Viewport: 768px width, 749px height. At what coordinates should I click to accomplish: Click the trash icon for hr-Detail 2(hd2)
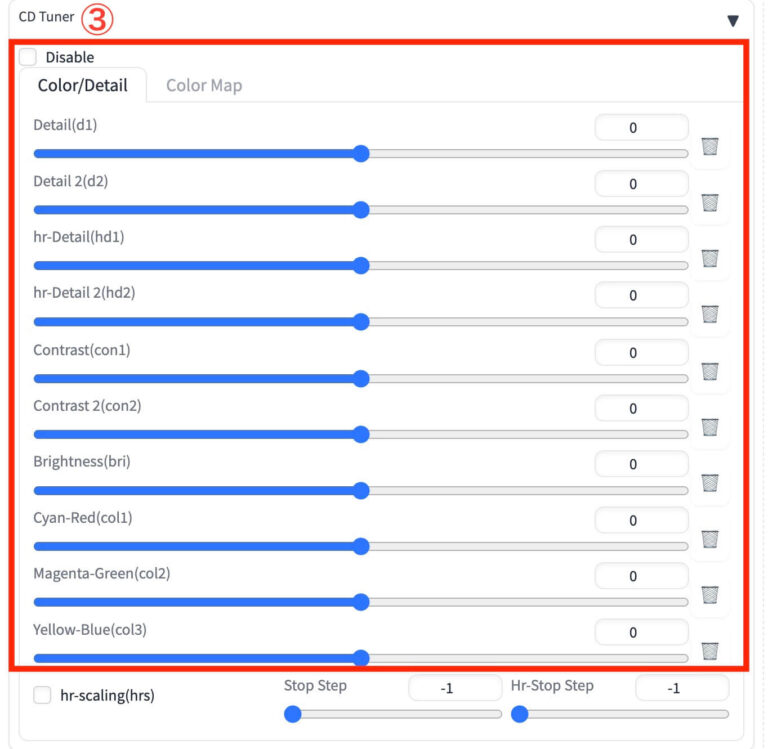click(710, 314)
